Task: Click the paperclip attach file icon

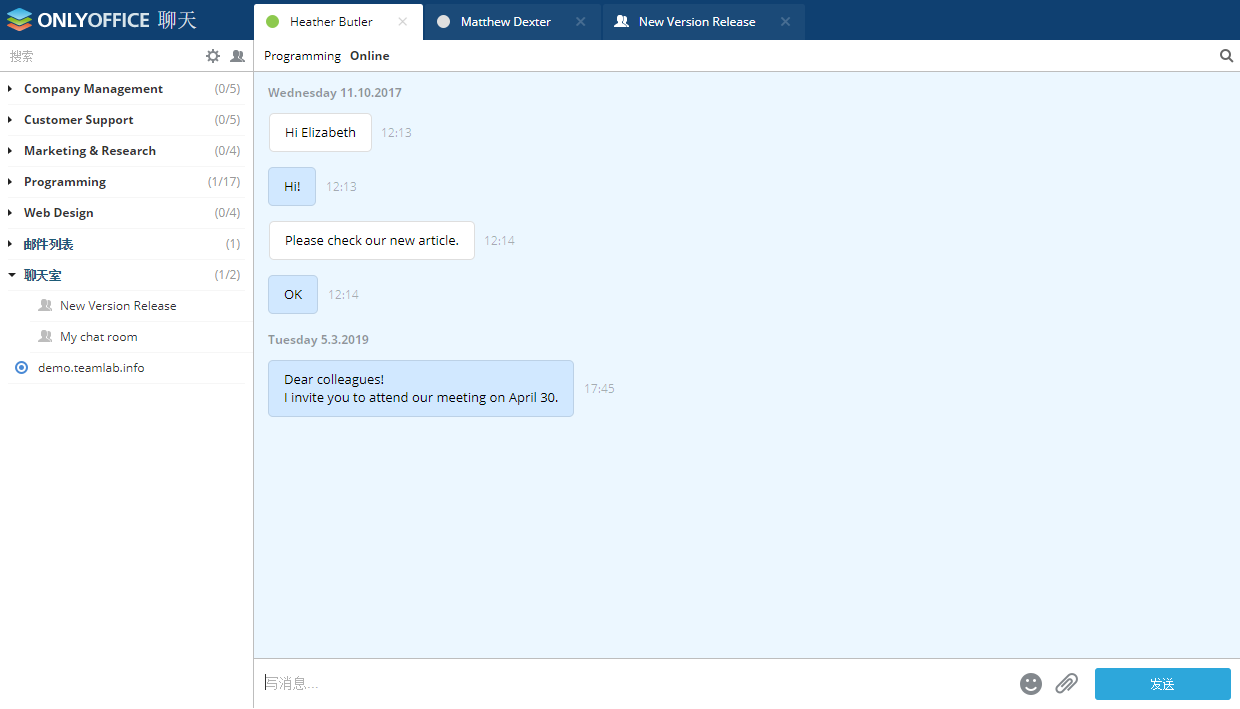Action: (1067, 684)
